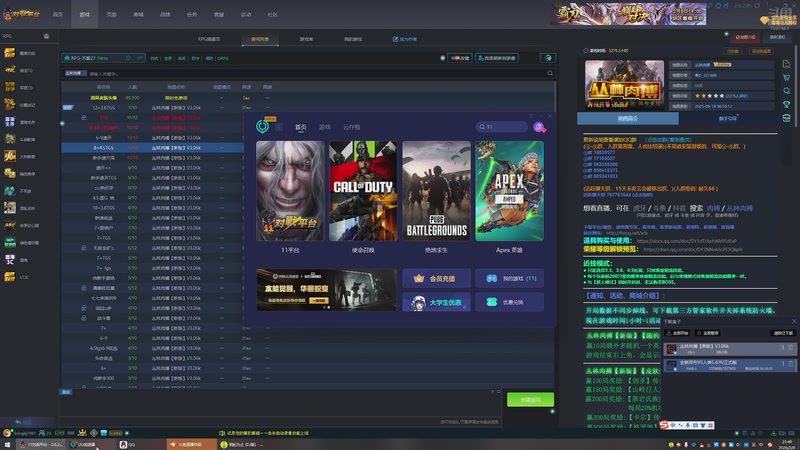Click the round teal logo in the accelerator popup
Image resolution: width=800 pixels, height=450 pixels.
(262, 126)
